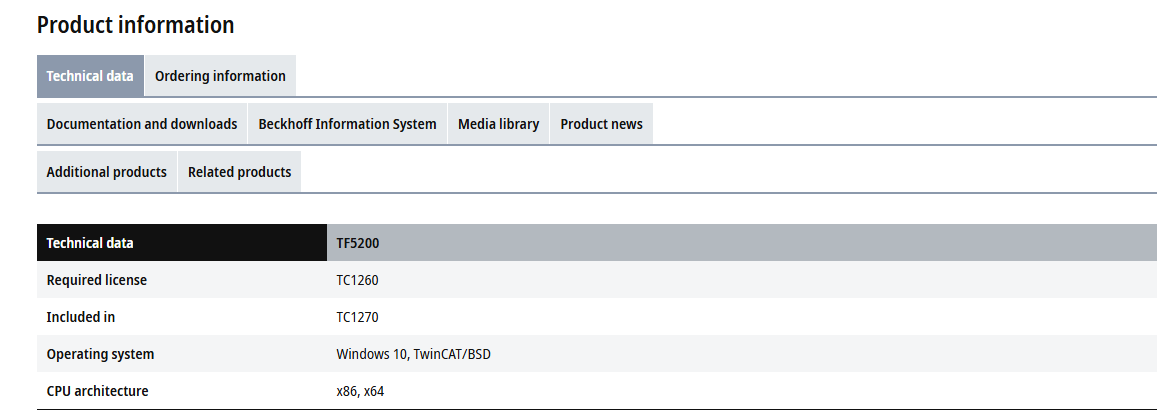
Task: Open the Product news tab
Action: 601,124
